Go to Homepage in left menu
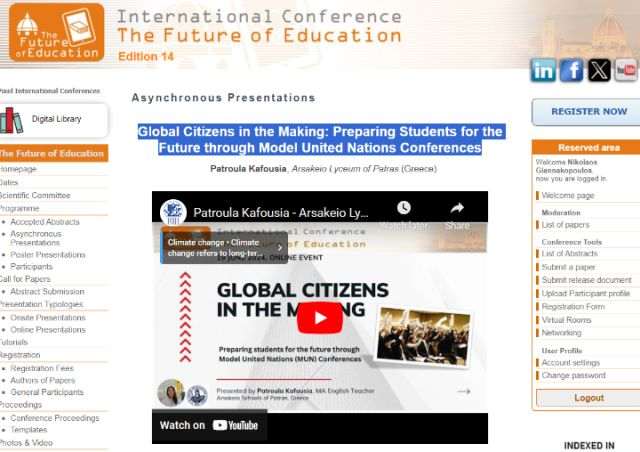 [18, 169]
